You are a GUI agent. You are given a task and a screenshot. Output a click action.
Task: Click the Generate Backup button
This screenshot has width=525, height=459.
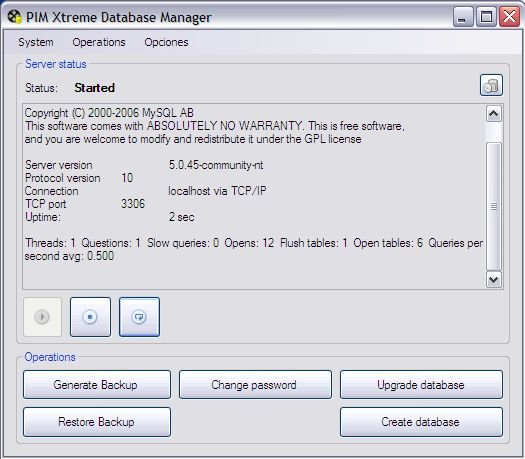(97, 384)
